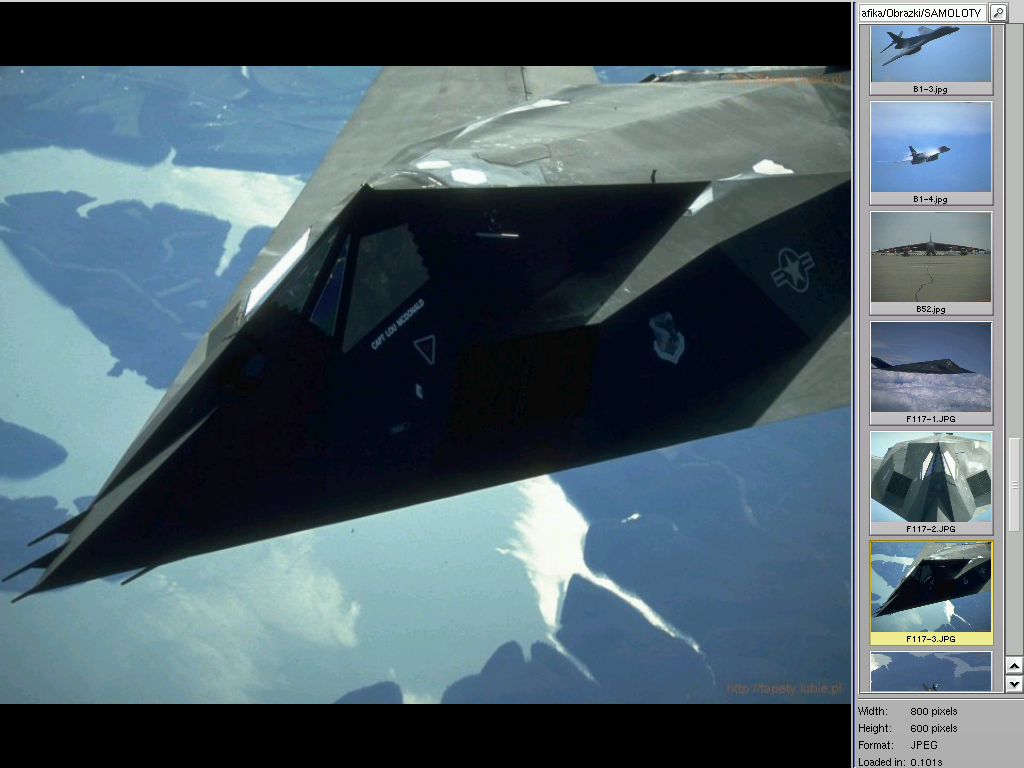Click the 'Loaded in:' label

tap(881, 761)
